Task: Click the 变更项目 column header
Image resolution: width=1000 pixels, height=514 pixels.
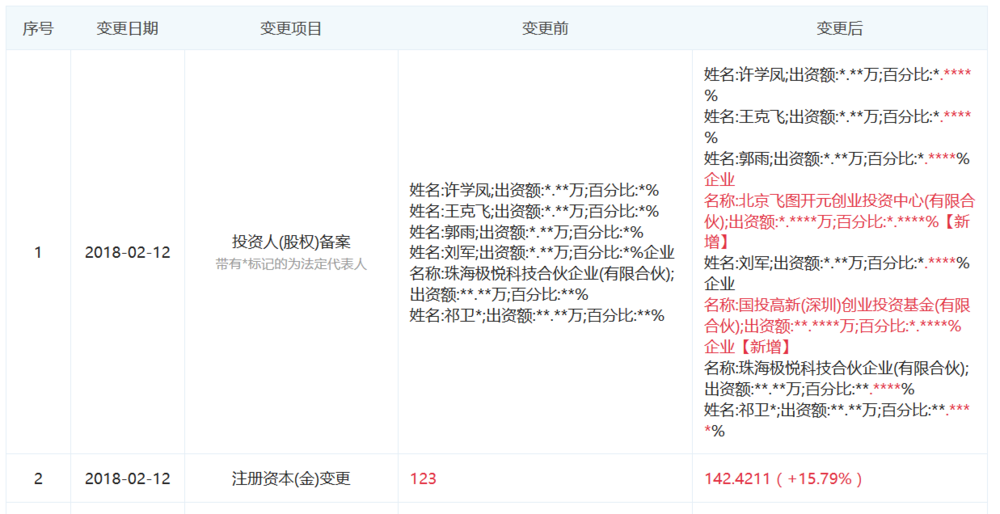Action: pos(291,29)
